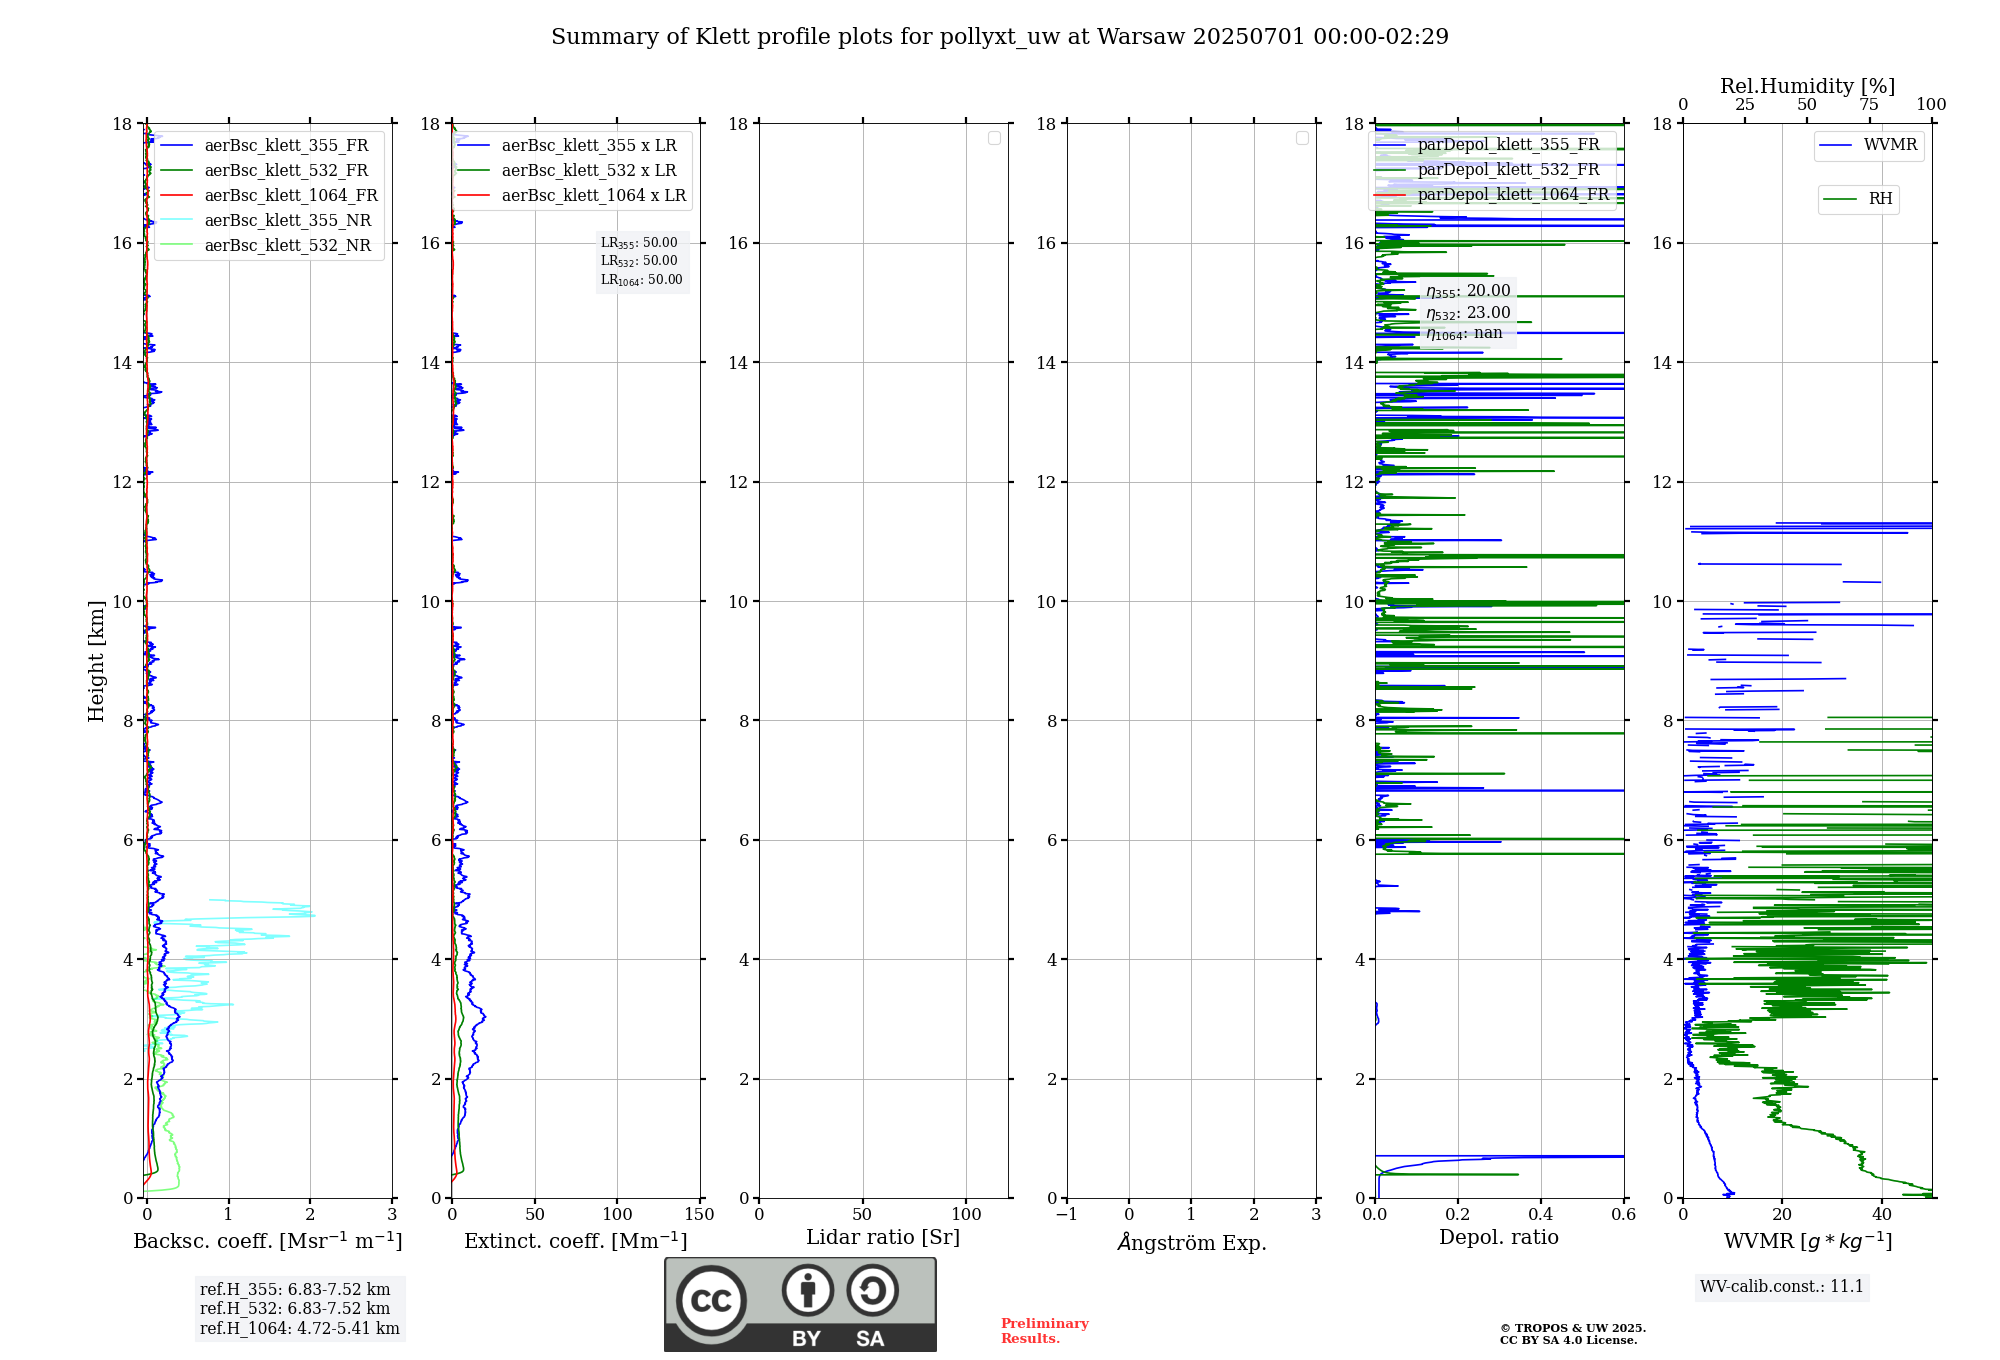This screenshot has width=2000, height=1360.
Task: Click the parDepol_klett_1064_FR legend entry
Action: 1492,194
